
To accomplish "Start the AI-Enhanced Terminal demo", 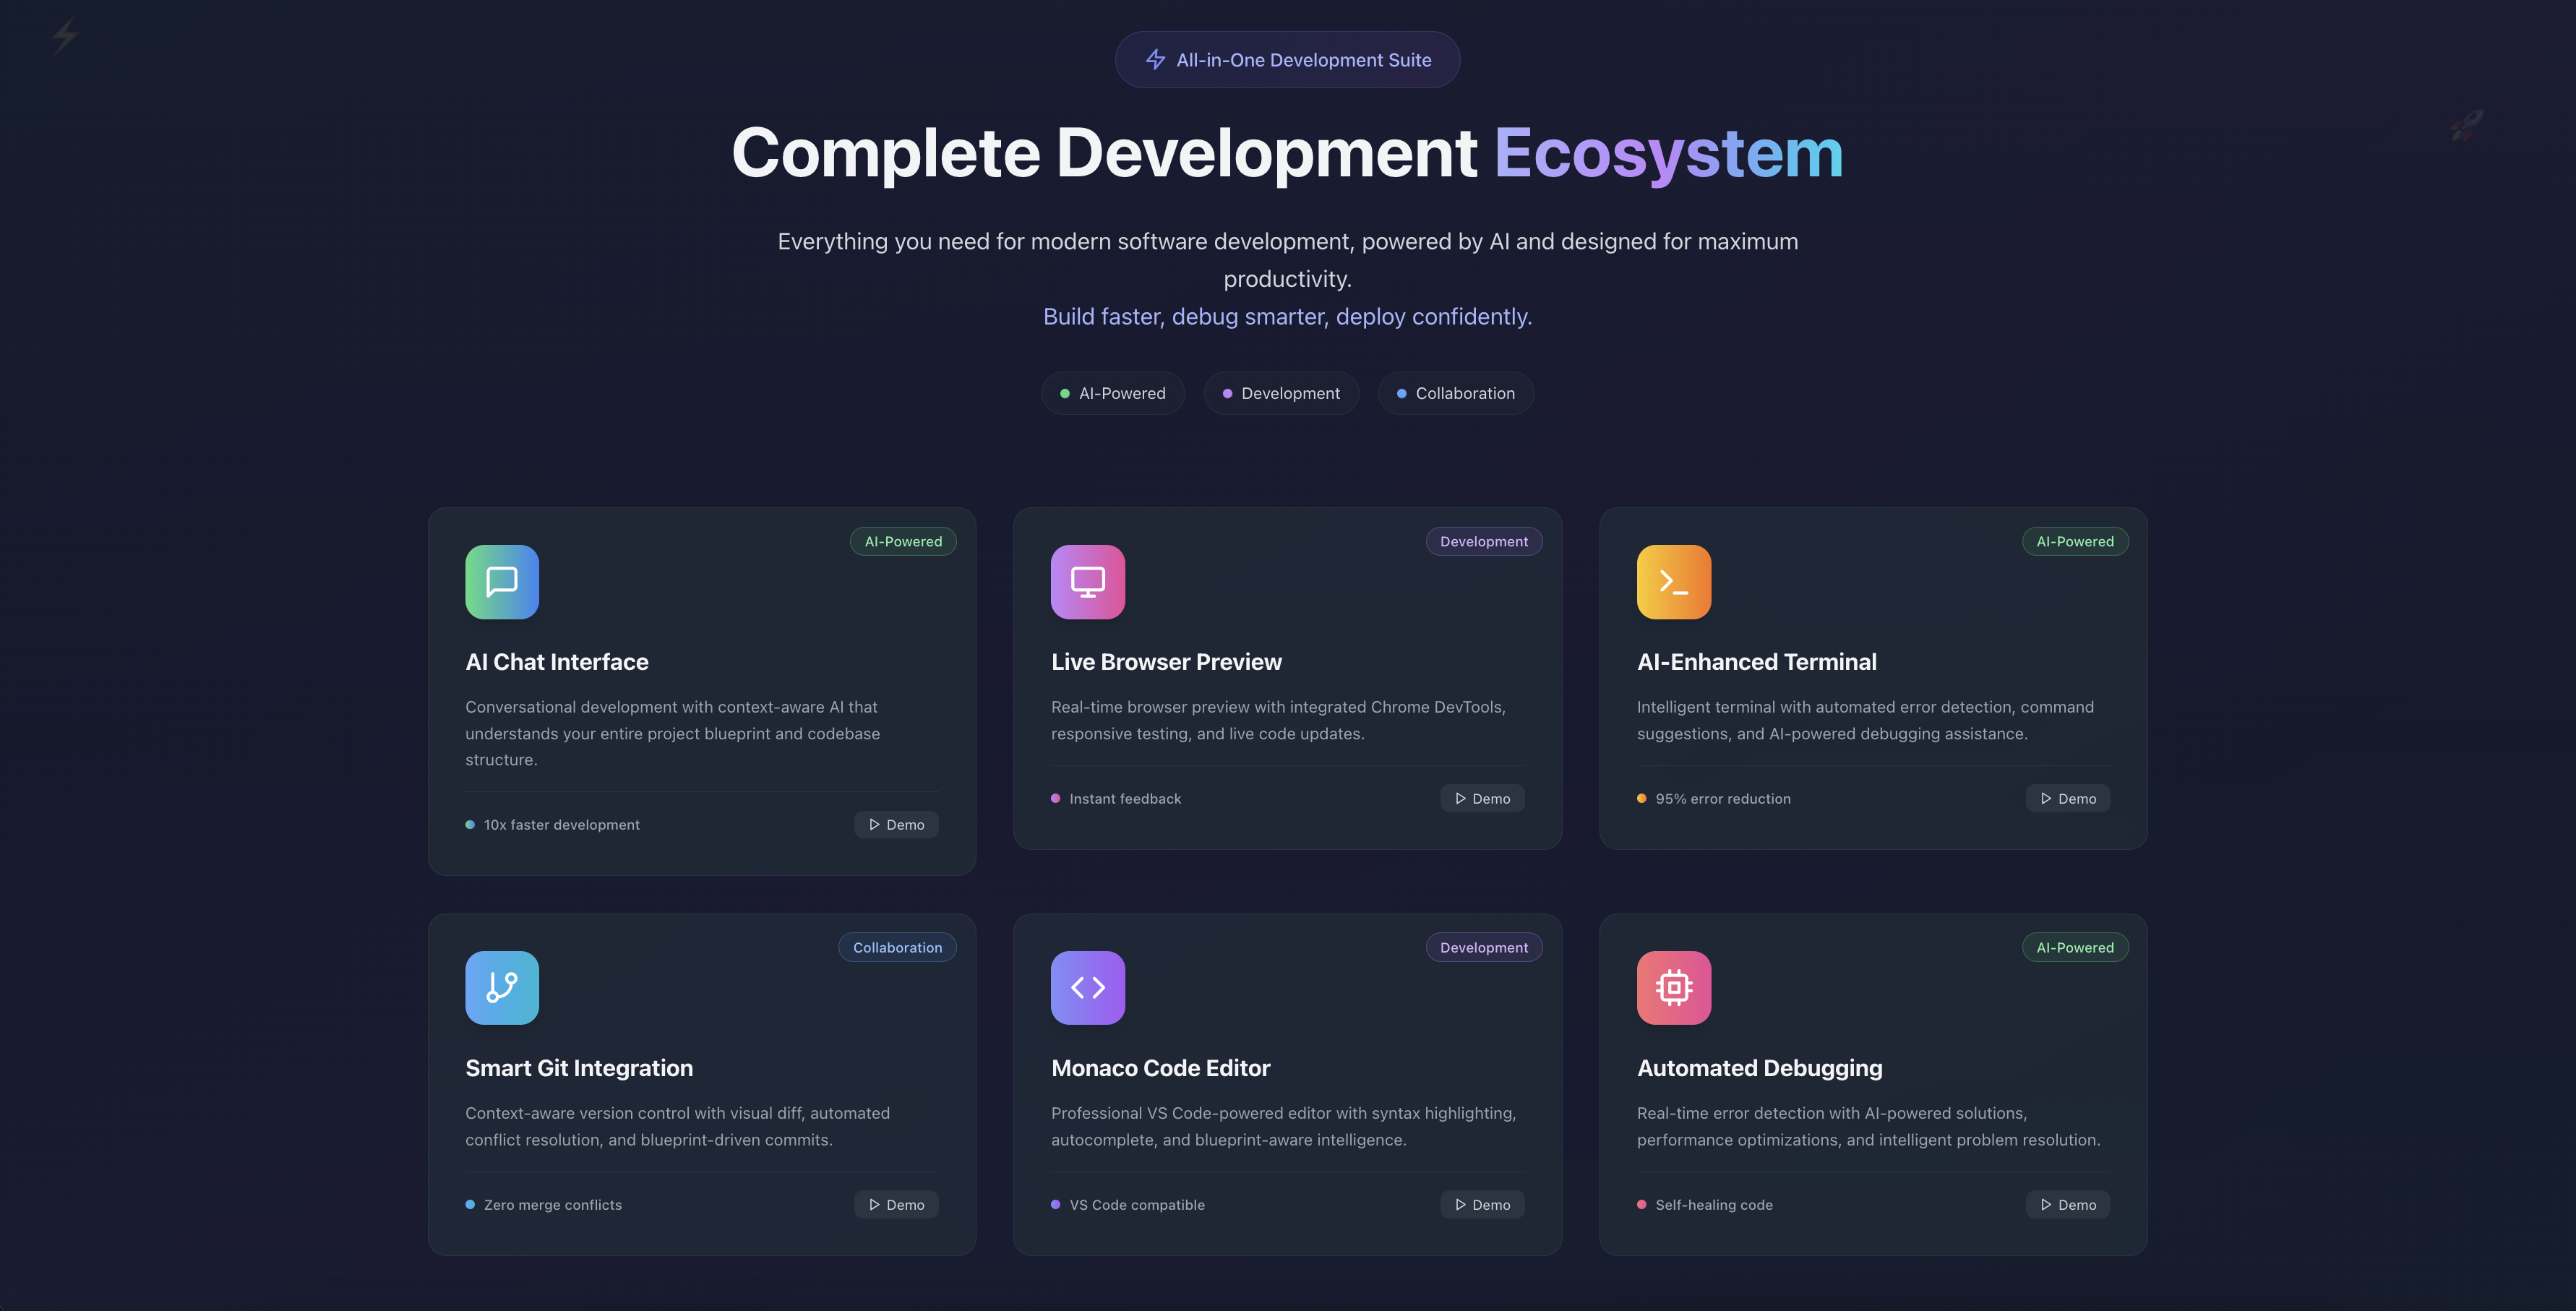I will [2067, 798].
